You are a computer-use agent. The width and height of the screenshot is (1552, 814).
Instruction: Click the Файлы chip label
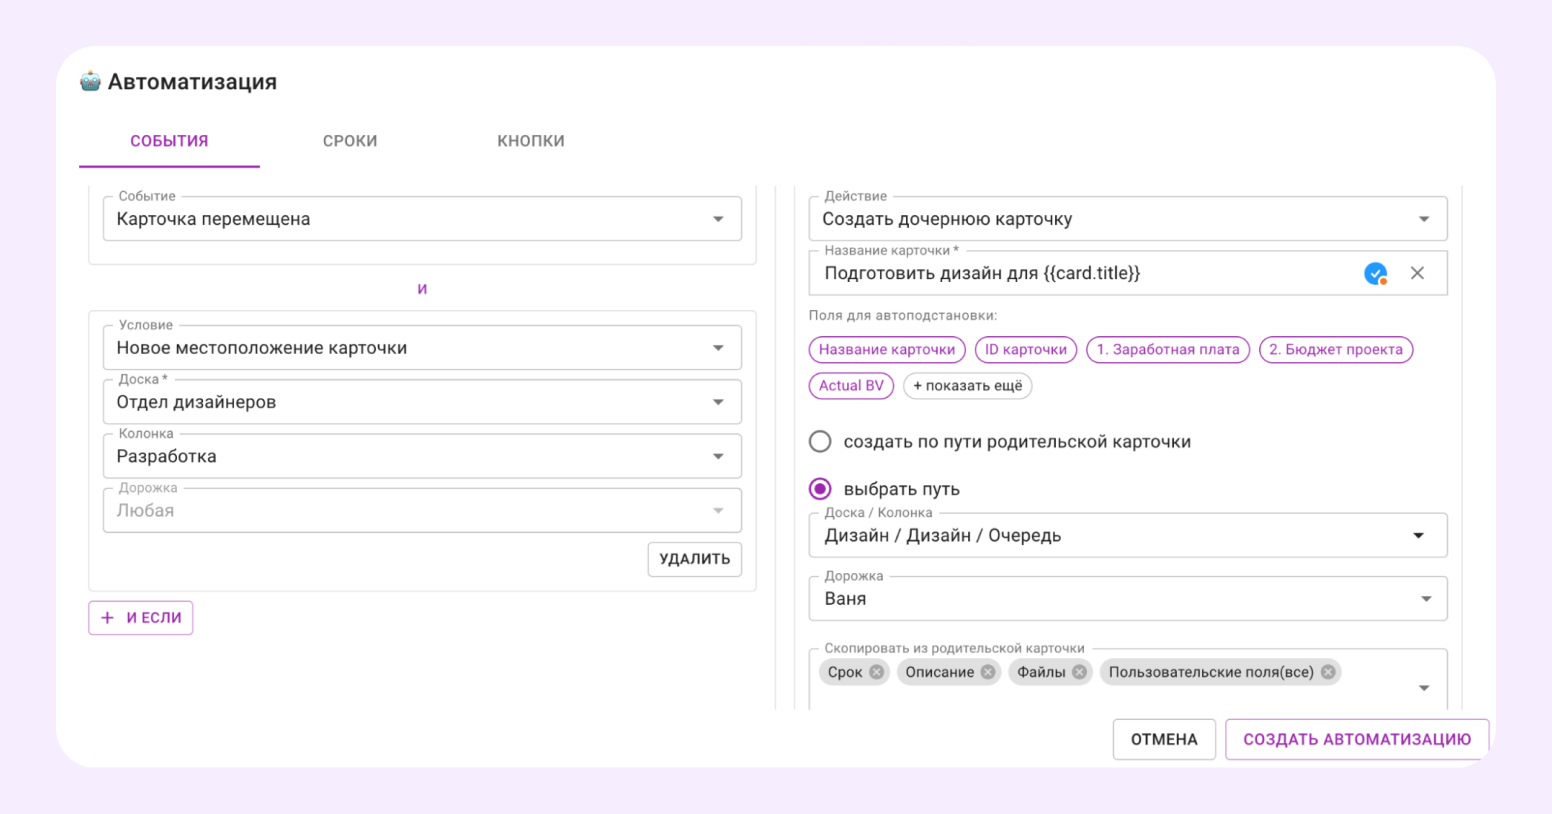click(x=1041, y=672)
